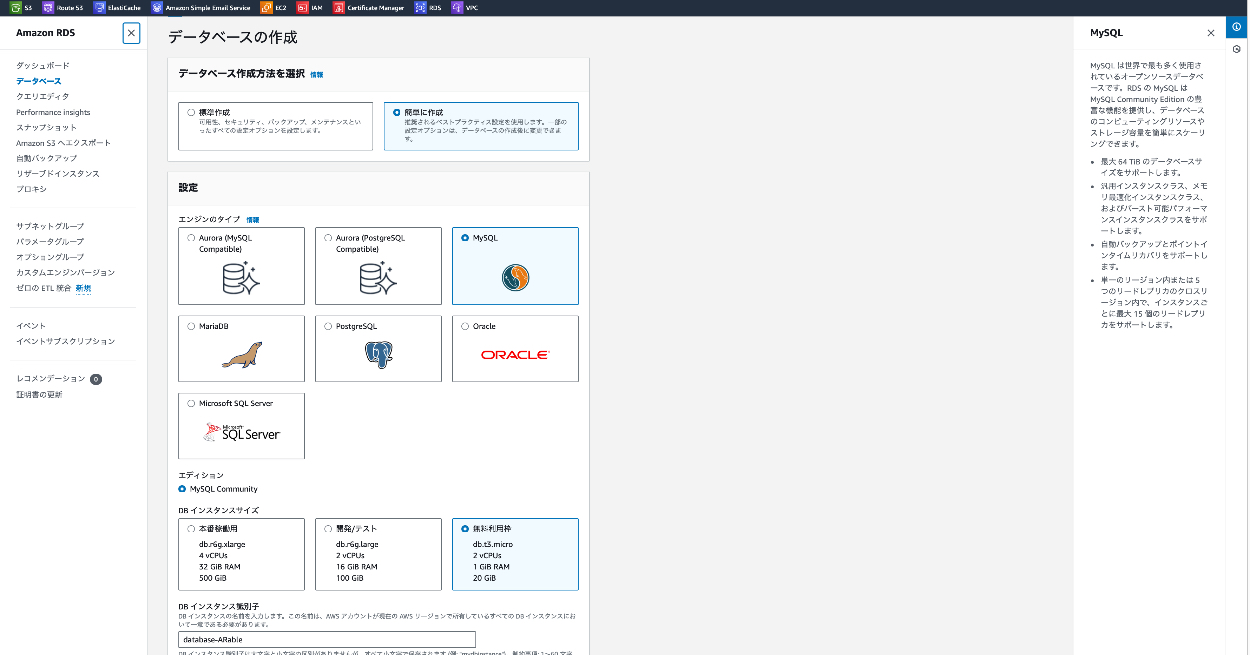Open Certificate Manager from the top bar
The height and width of the screenshot is (655, 1250).
(339, 7)
